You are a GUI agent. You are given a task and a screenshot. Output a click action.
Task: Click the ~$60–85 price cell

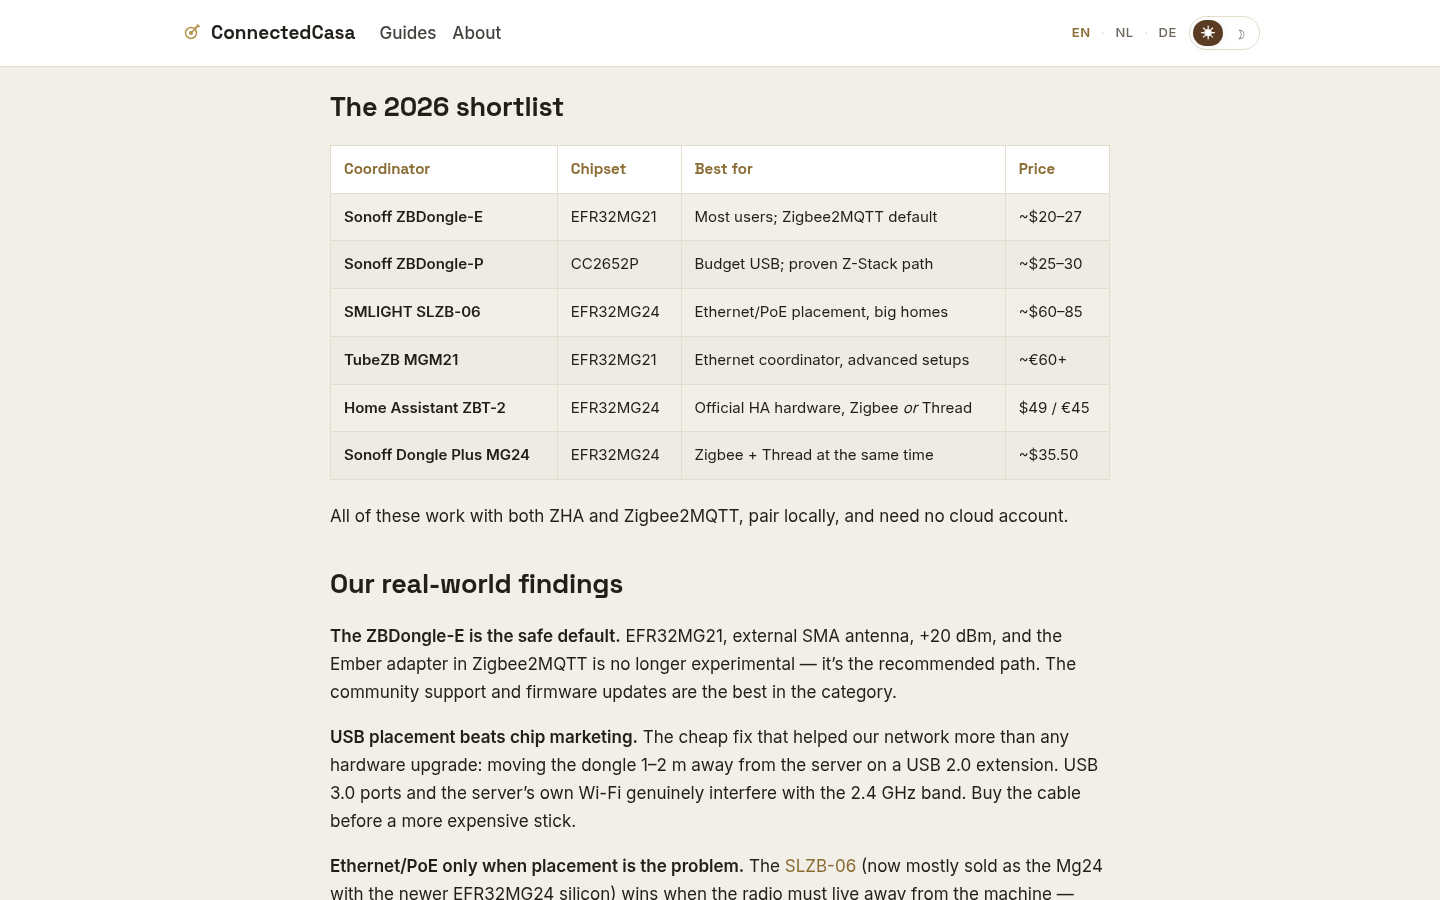[1057, 312]
